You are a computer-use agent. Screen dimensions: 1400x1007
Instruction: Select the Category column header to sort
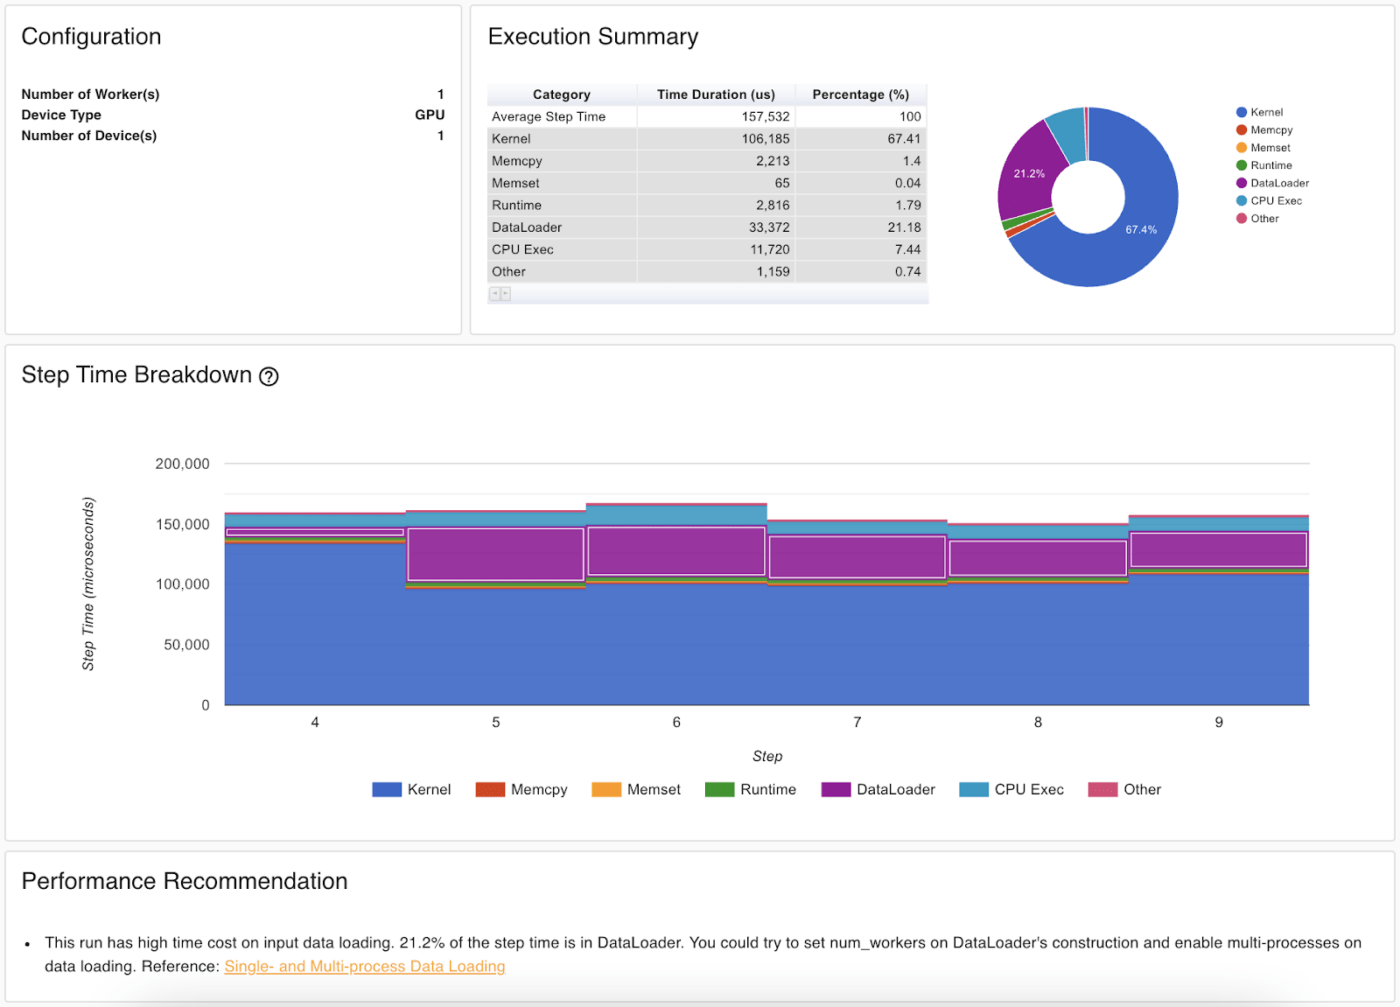(x=561, y=94)
